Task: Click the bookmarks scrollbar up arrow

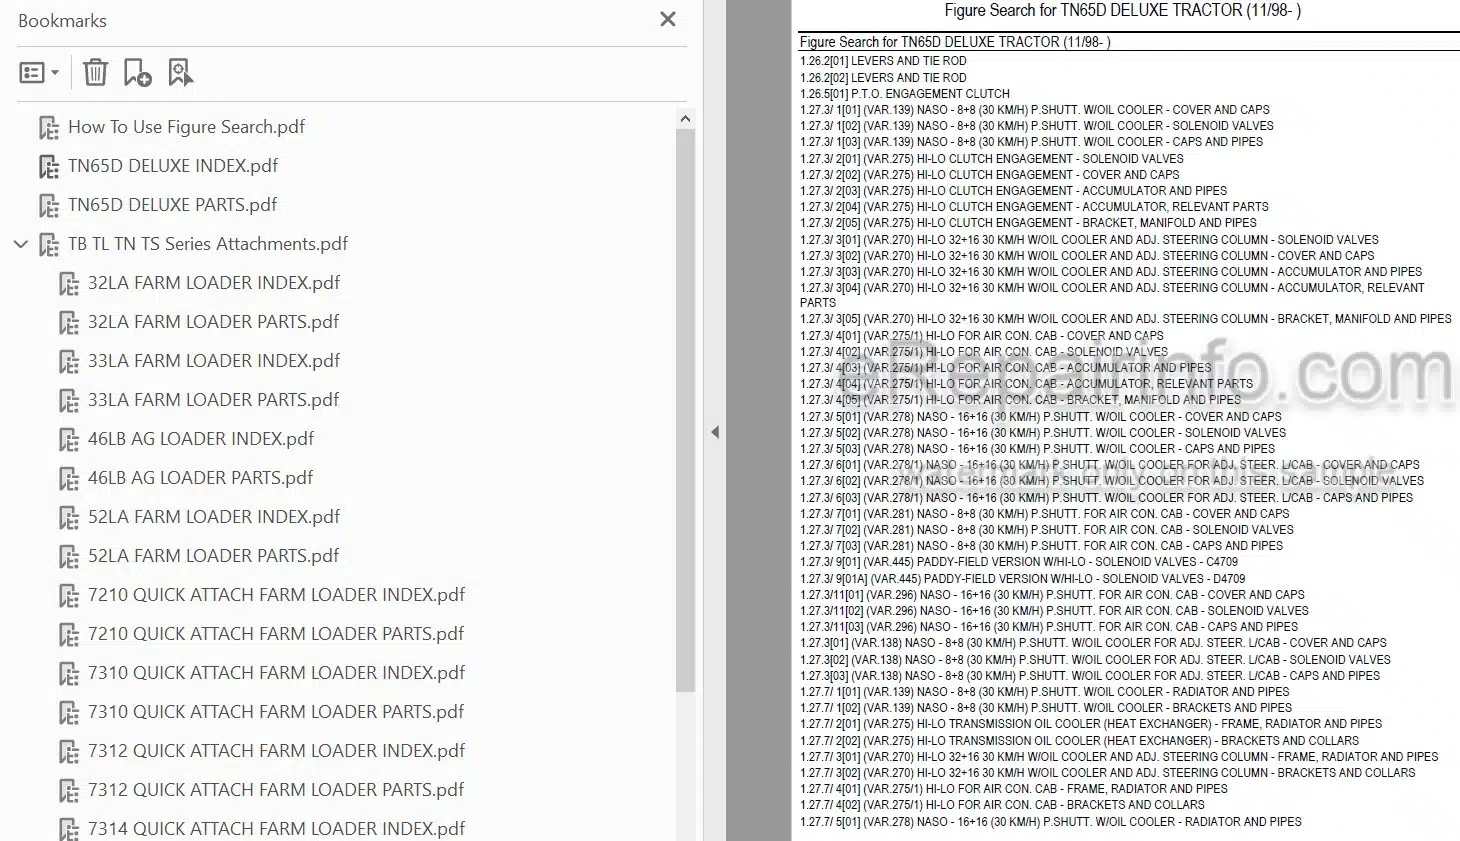Action: pyautogui.click(x=685, y=119)
